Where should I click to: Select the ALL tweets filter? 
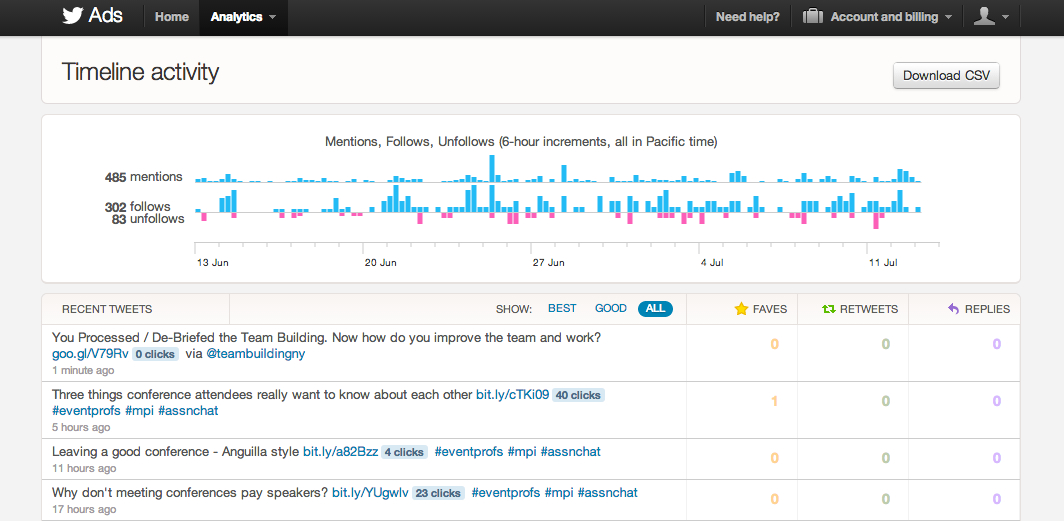(656, 309)
